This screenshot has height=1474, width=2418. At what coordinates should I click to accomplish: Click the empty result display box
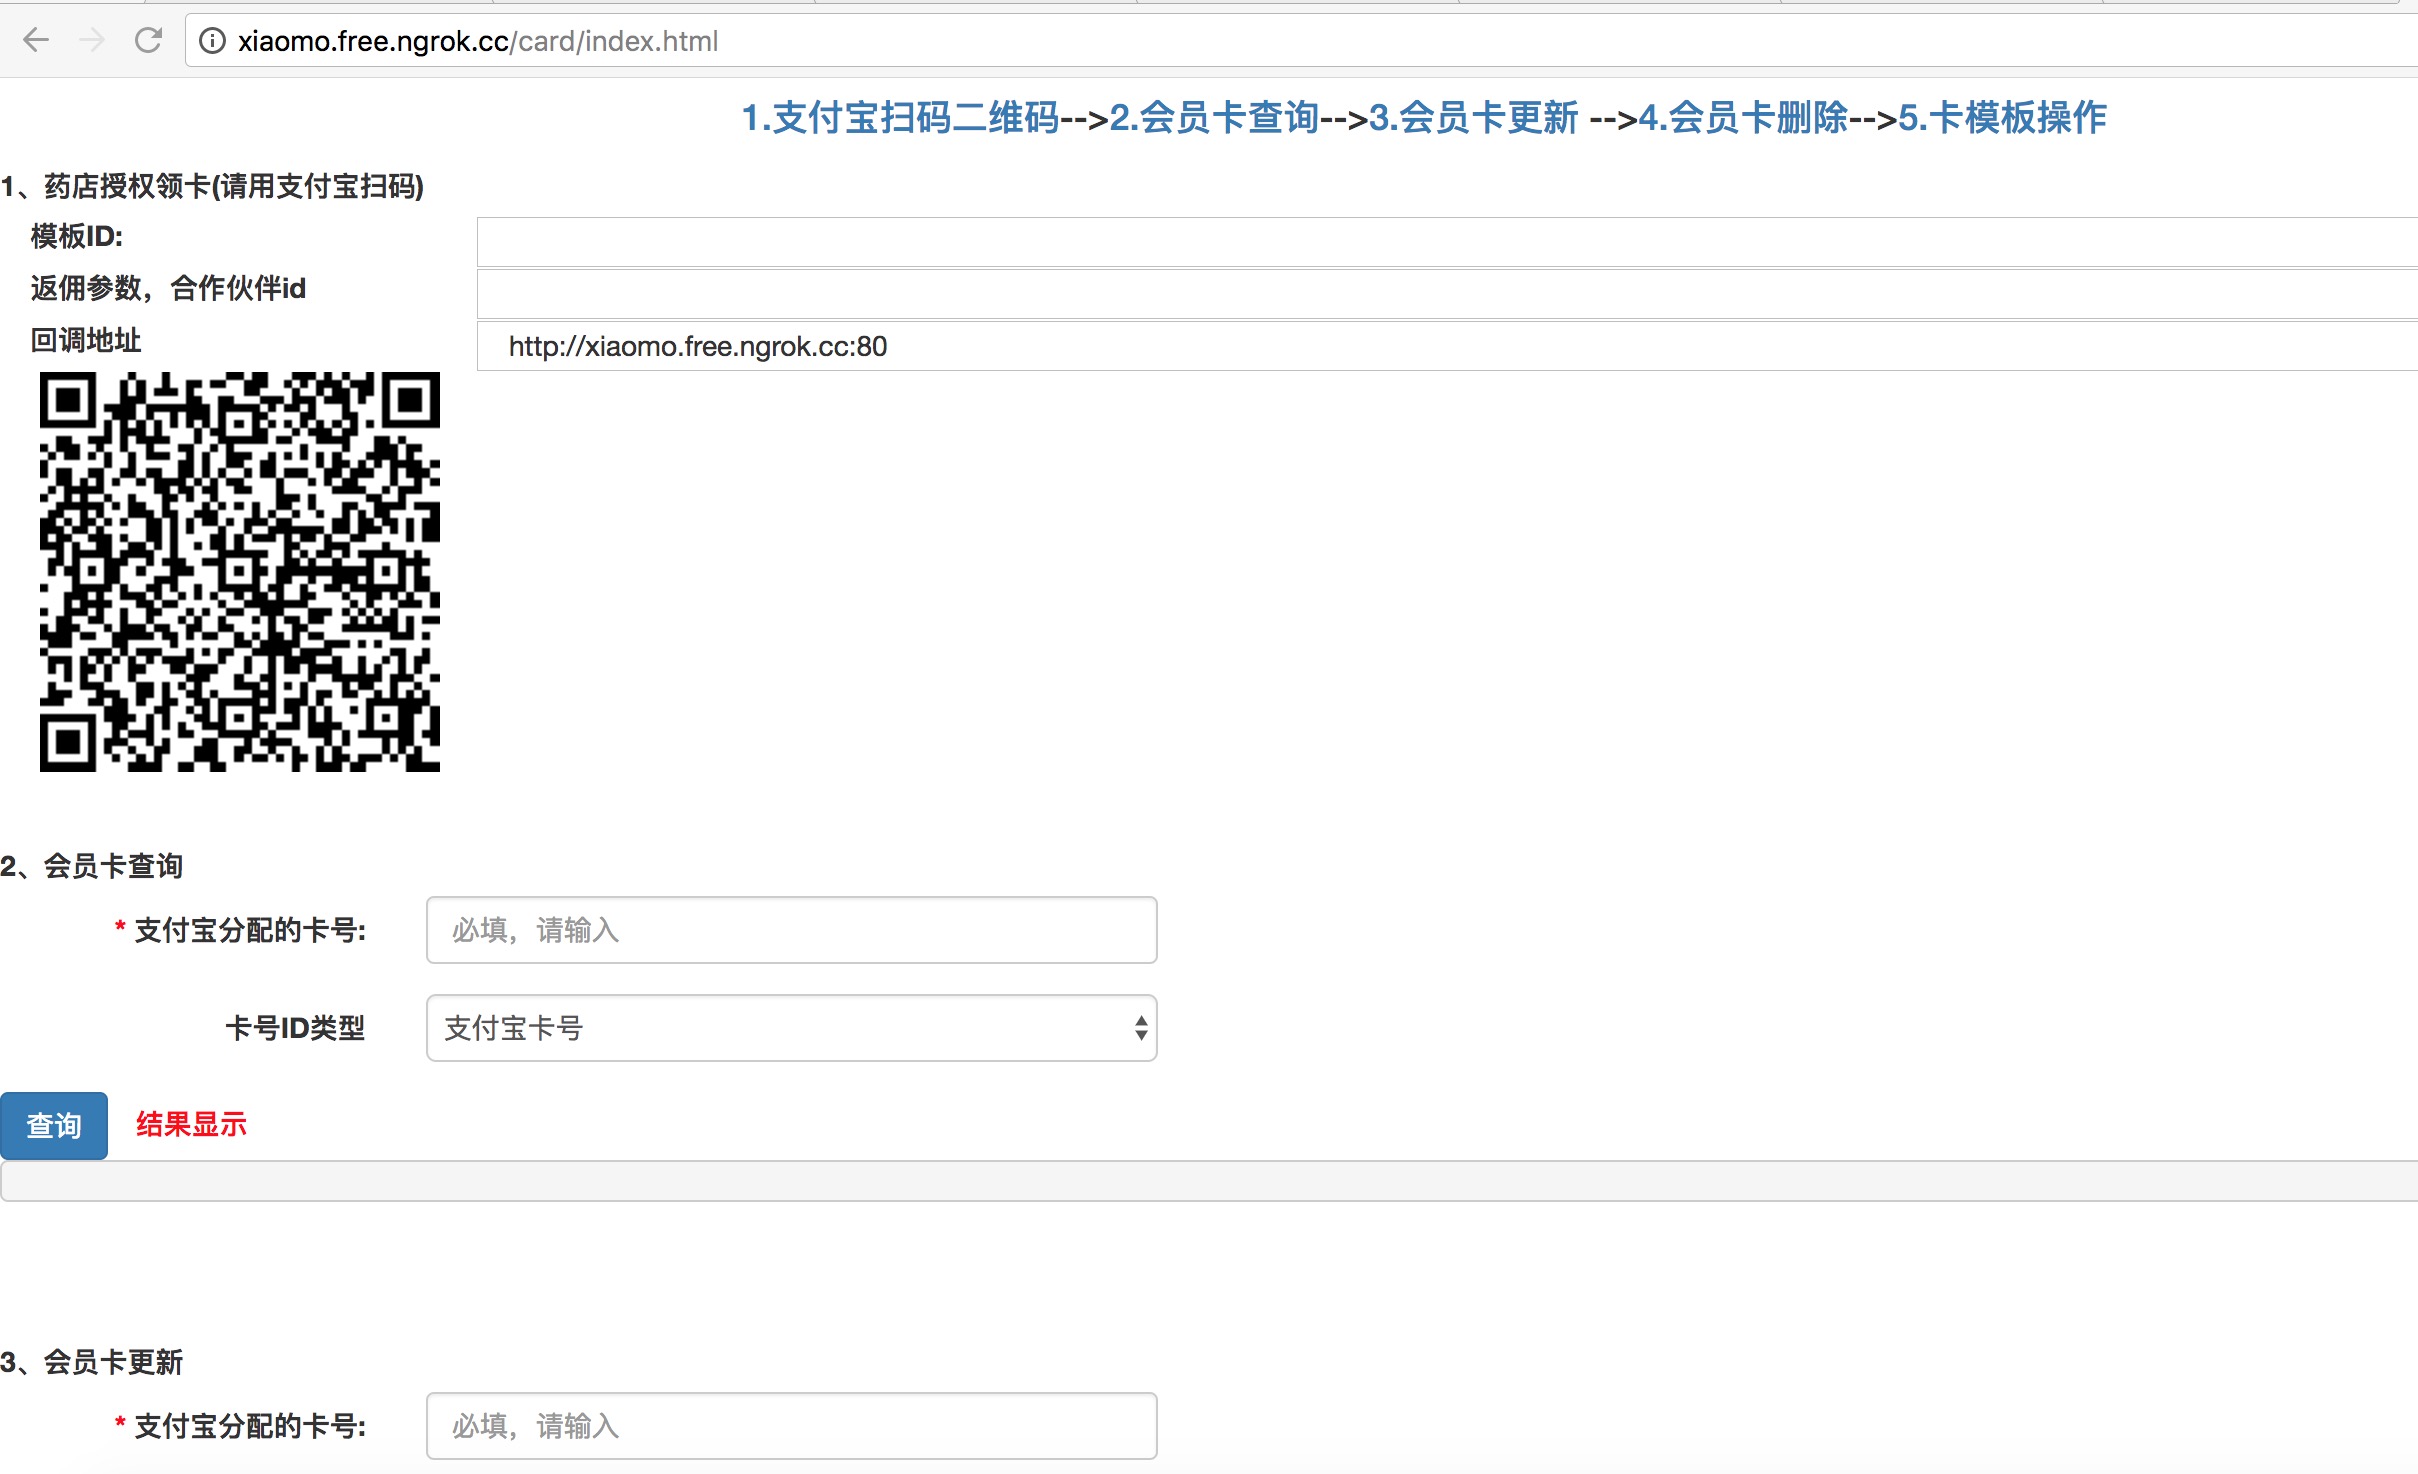click(x=1208, y=1181)
